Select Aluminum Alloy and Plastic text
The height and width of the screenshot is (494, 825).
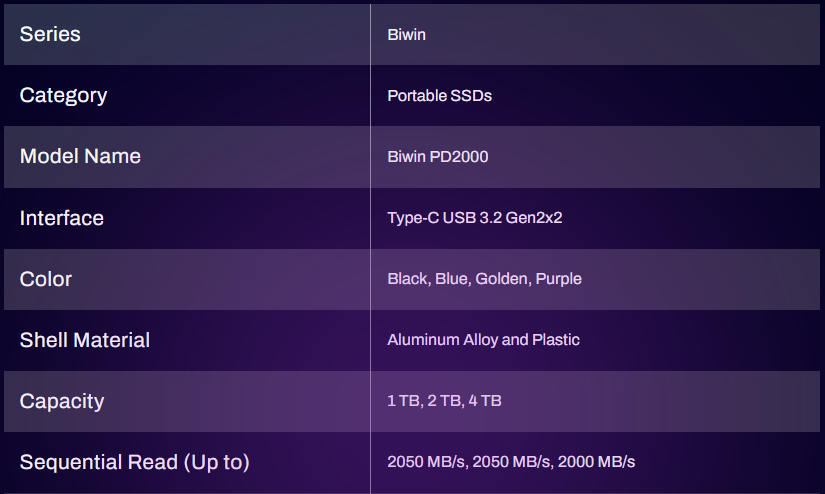point(483,340)
